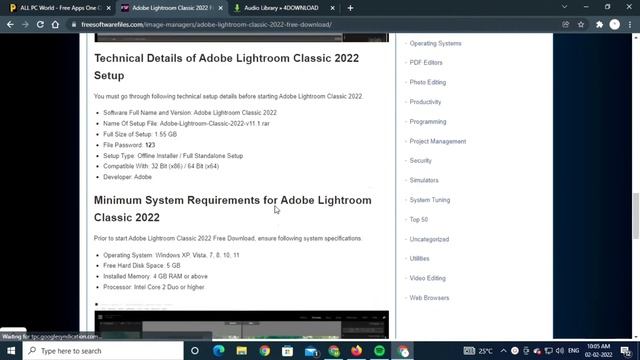Open the Top 50 category link
Viewport: 640px width, 360px height.
coord(418,220)
